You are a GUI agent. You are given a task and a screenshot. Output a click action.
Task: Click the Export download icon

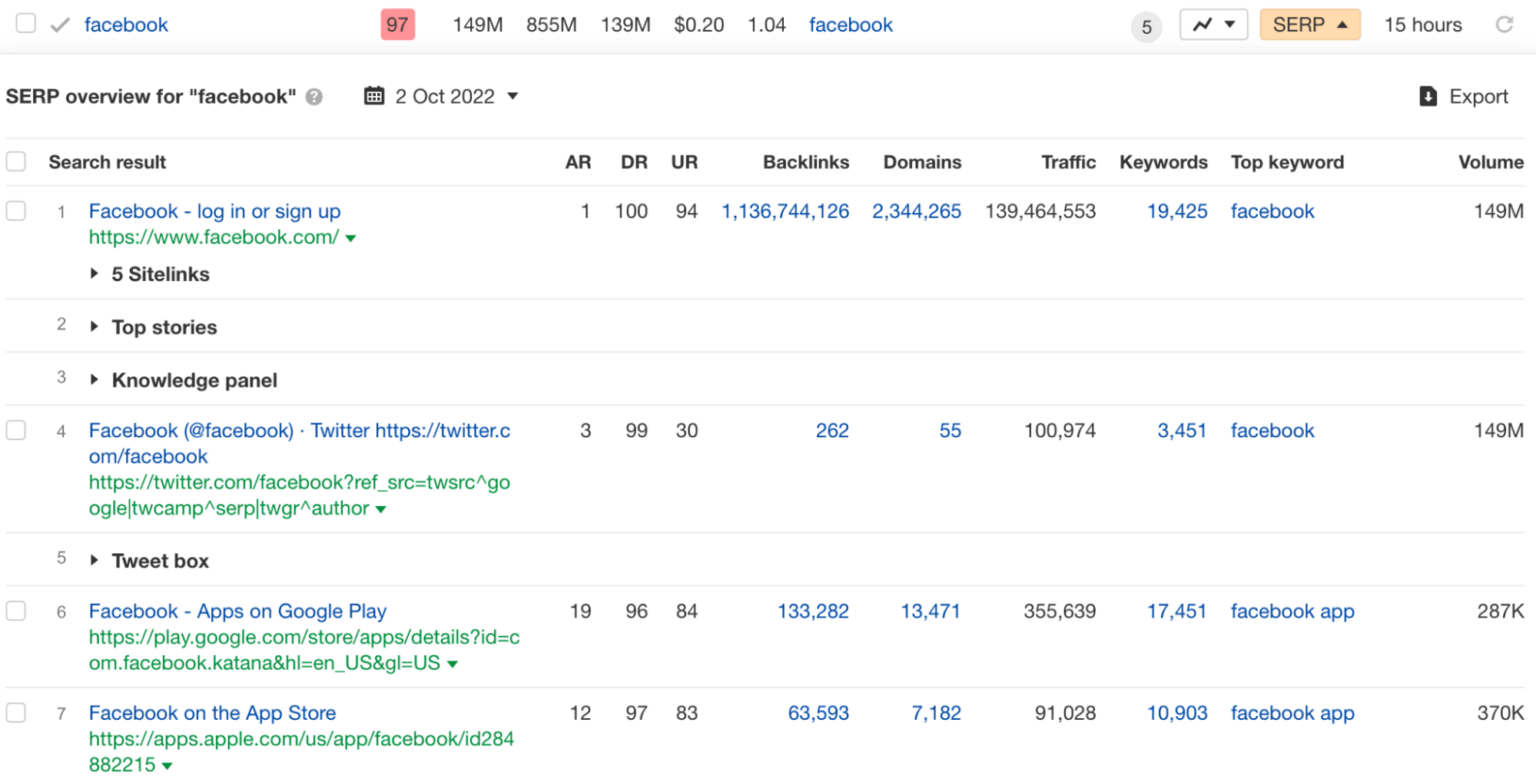(x=1428, y=96)
